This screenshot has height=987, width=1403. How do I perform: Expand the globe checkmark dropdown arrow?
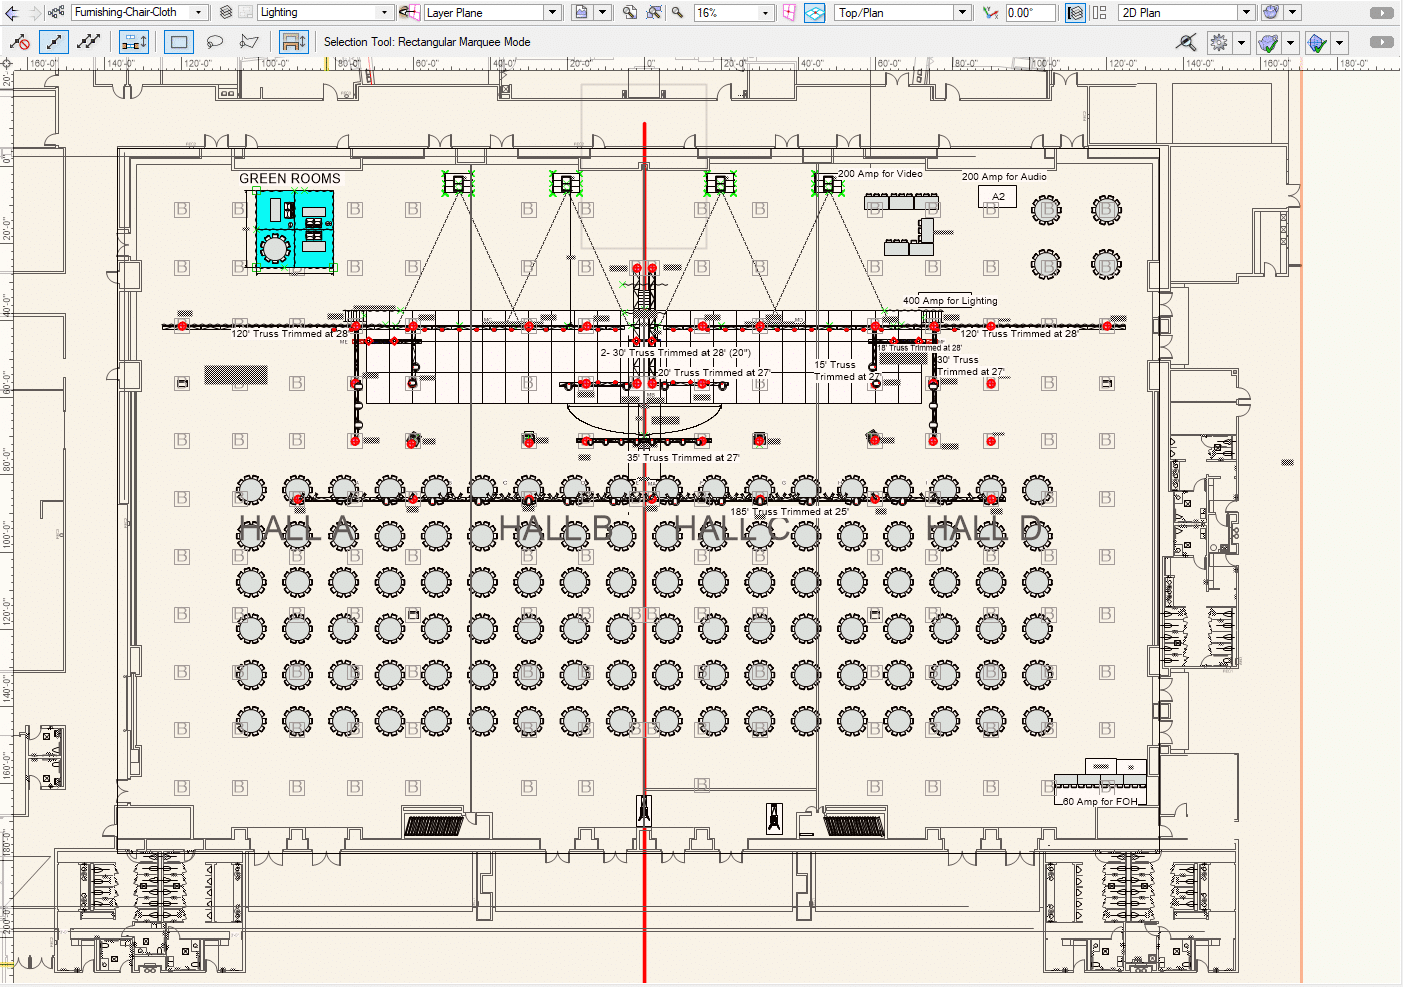(x=1340, y=42)
